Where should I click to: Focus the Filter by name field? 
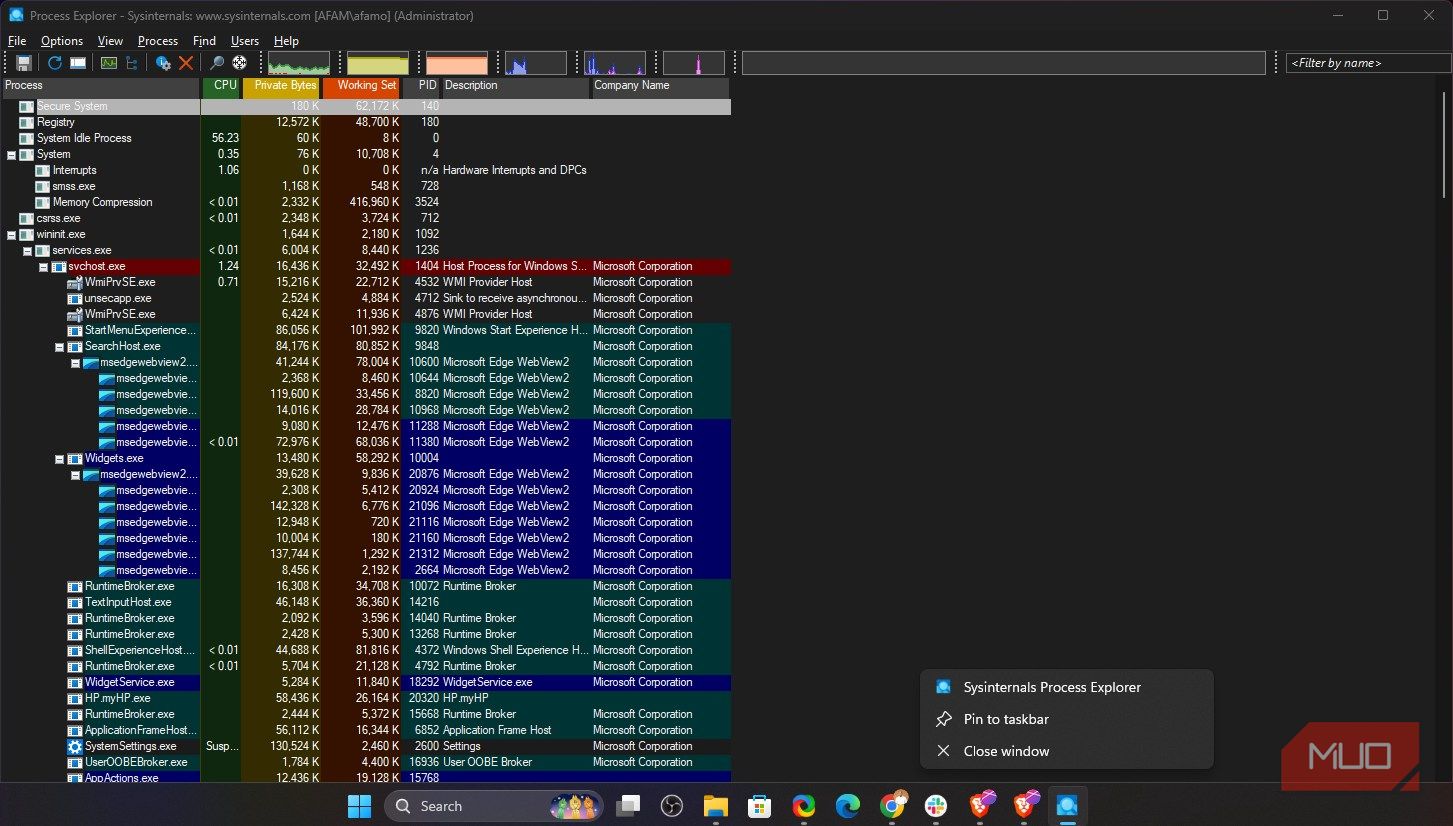(x=1368, y=63)
